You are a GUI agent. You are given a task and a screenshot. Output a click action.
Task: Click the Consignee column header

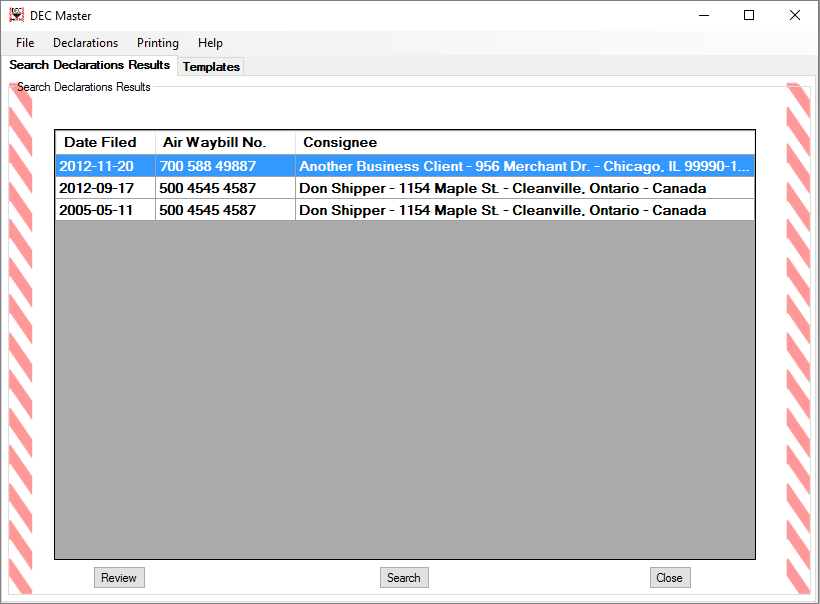[525, 142]
